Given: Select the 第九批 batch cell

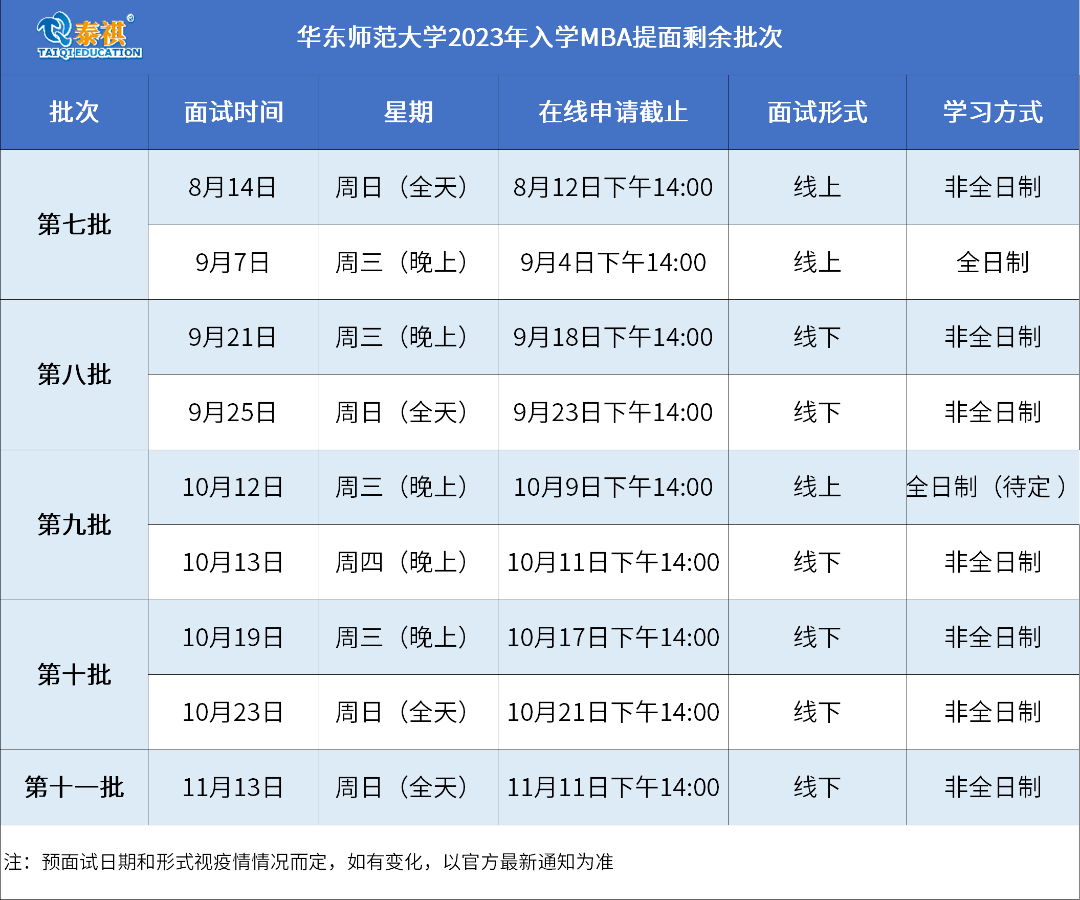Looking at the screenshot, I should coord(74,525).
